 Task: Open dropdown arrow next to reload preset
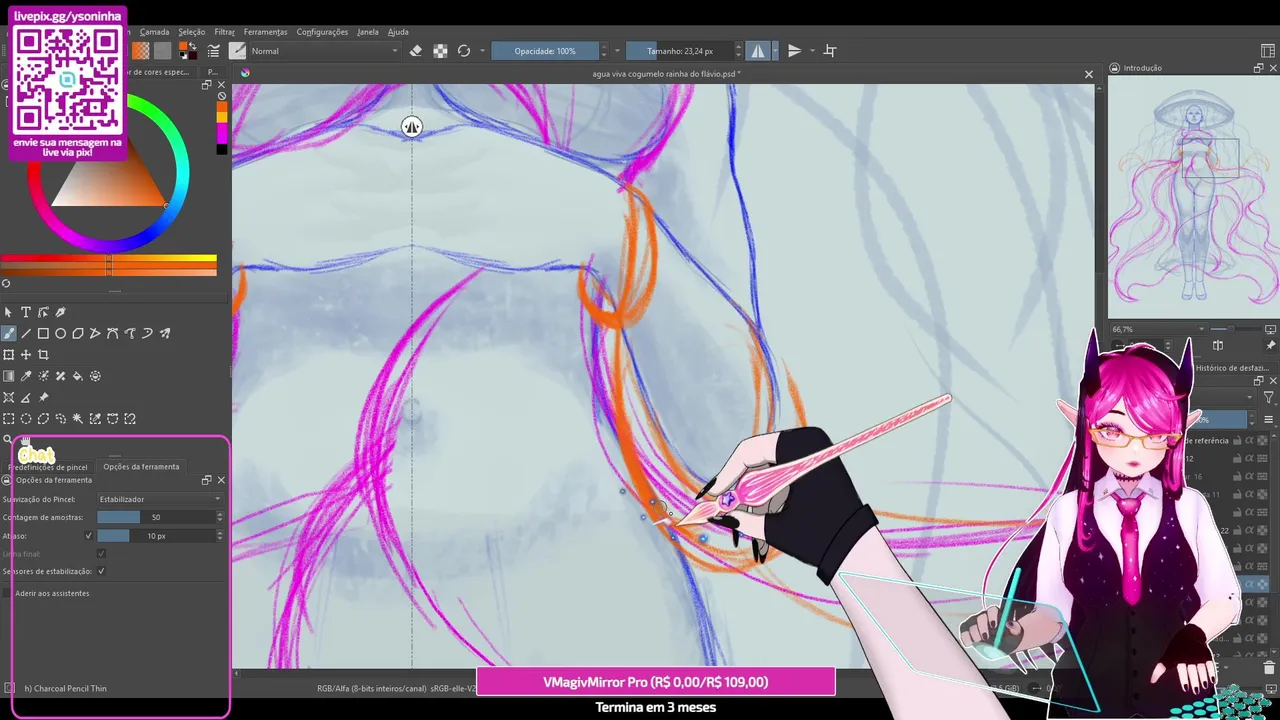pos(482,51)
